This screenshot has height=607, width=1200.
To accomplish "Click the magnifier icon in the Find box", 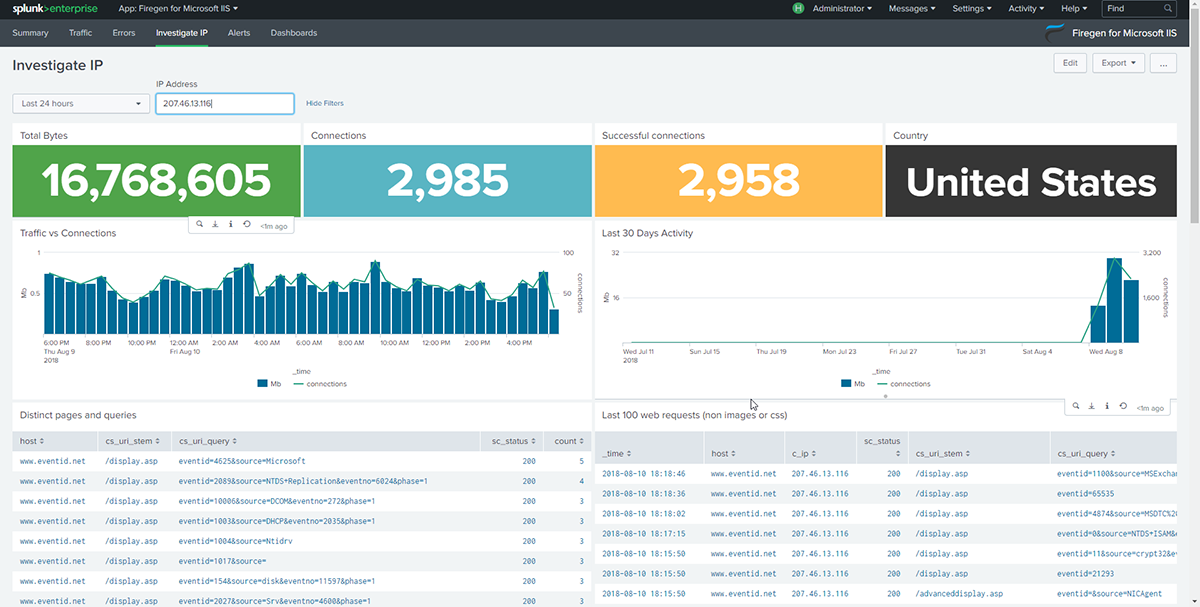I will pyautogui.click(x=1167, y=8).
